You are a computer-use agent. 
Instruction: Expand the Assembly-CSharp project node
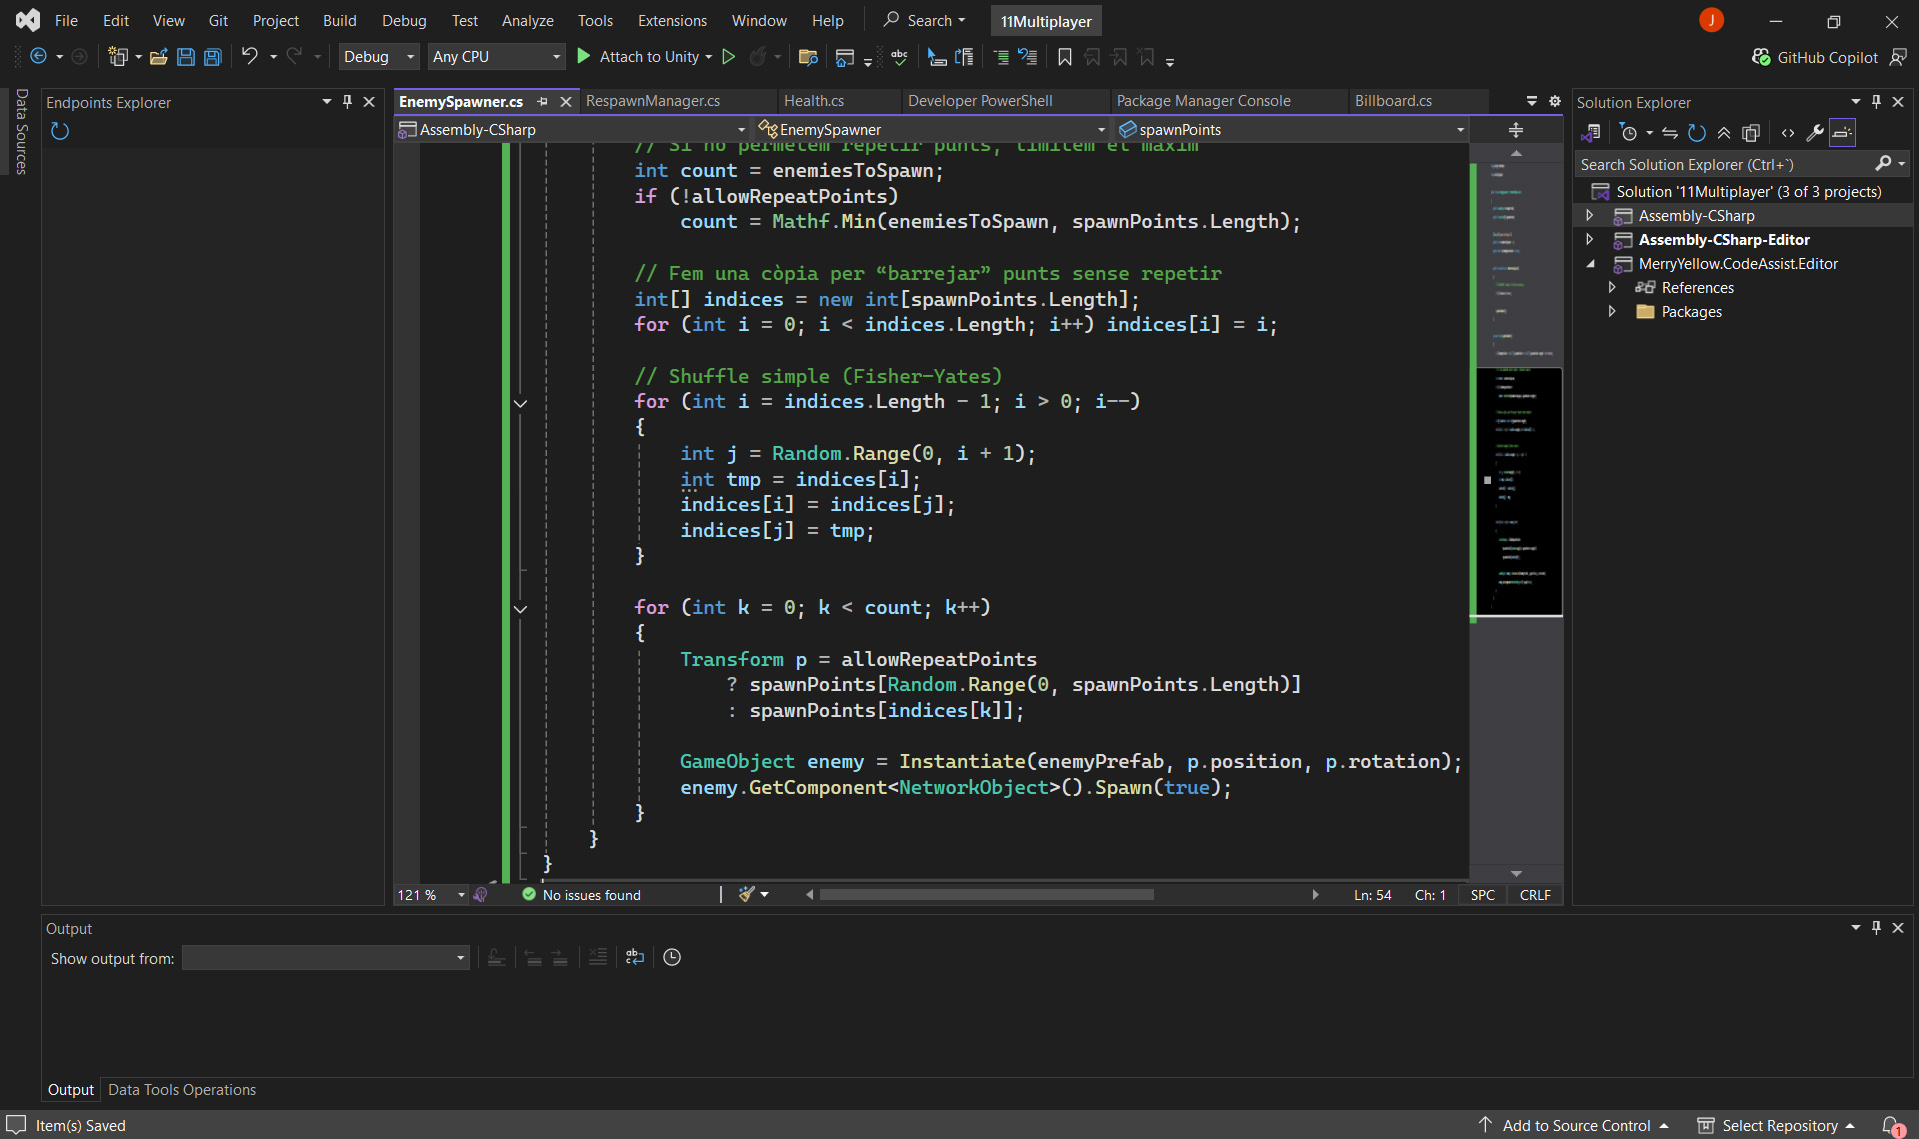click(x=1590, y=216)
